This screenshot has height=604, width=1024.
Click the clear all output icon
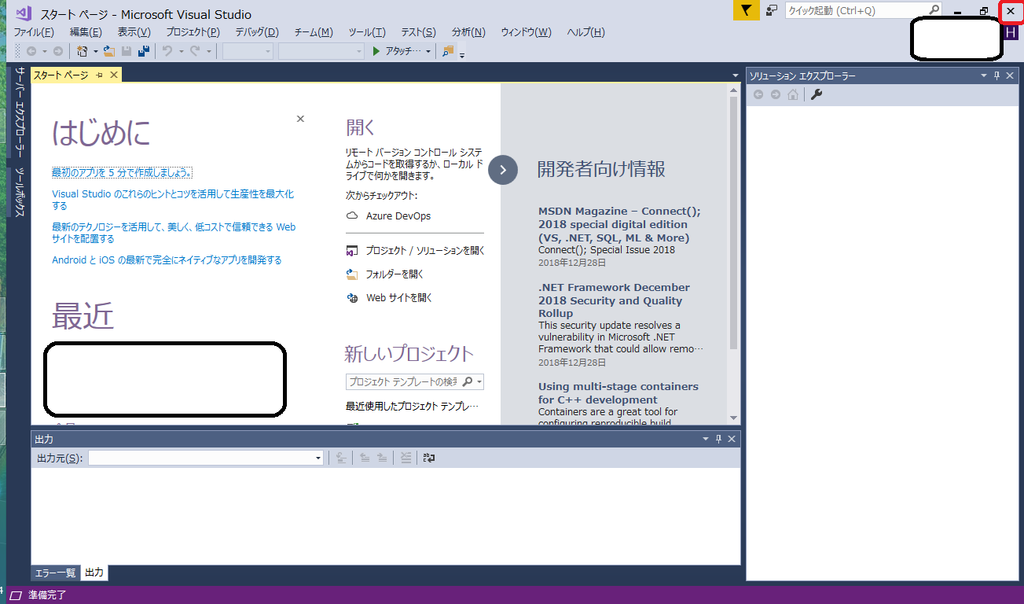(406, 458)
